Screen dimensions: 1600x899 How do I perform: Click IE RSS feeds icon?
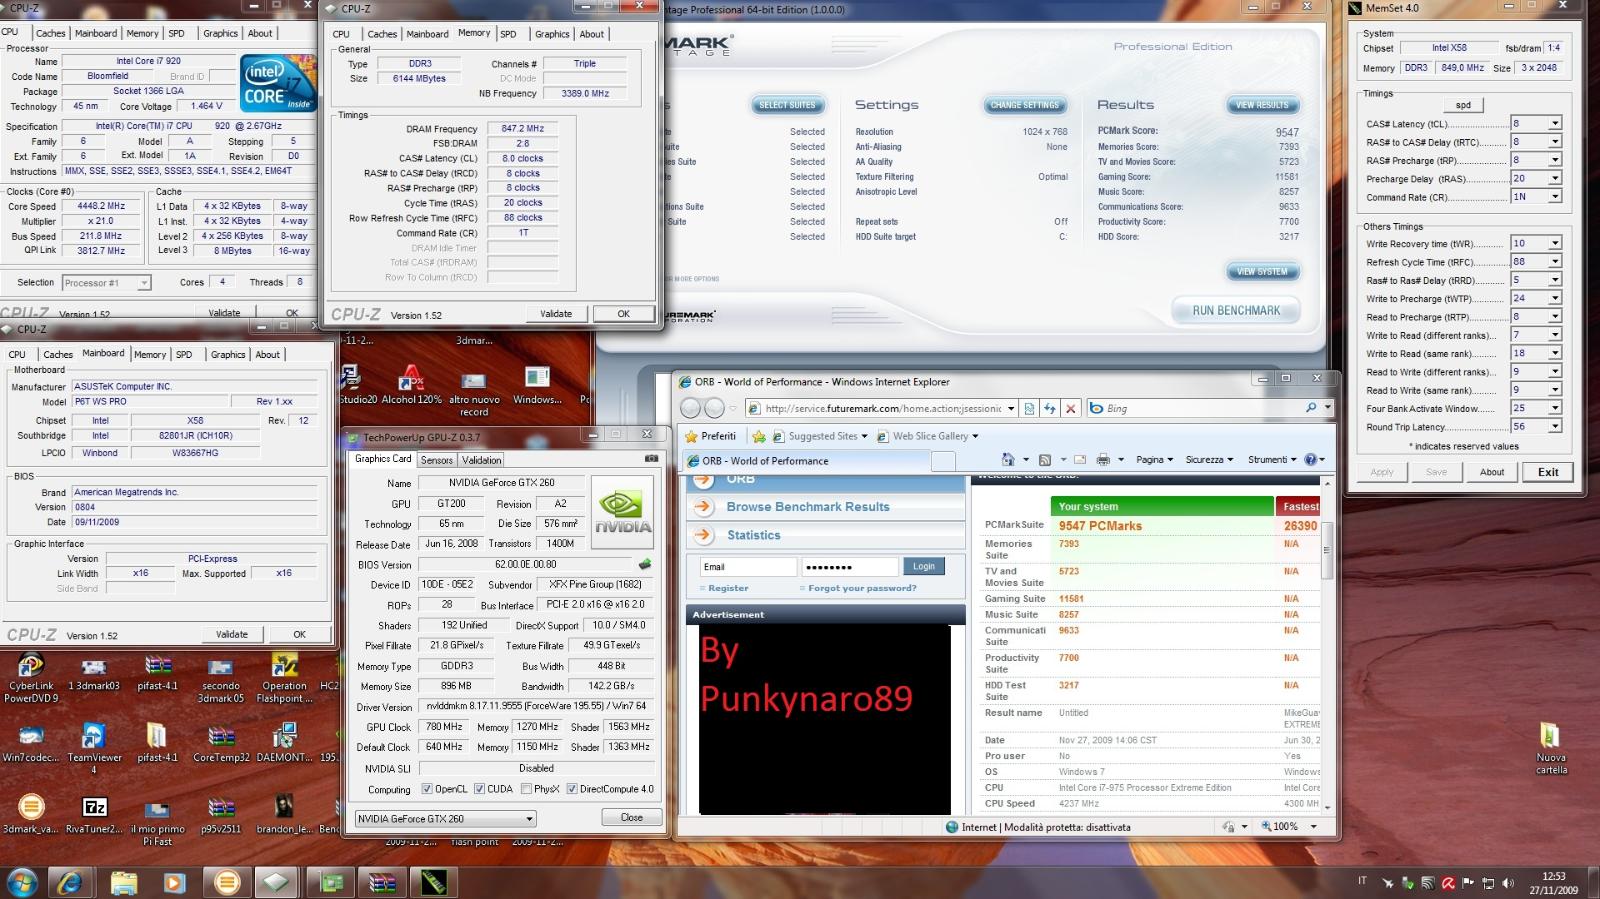coord(1045,460)
